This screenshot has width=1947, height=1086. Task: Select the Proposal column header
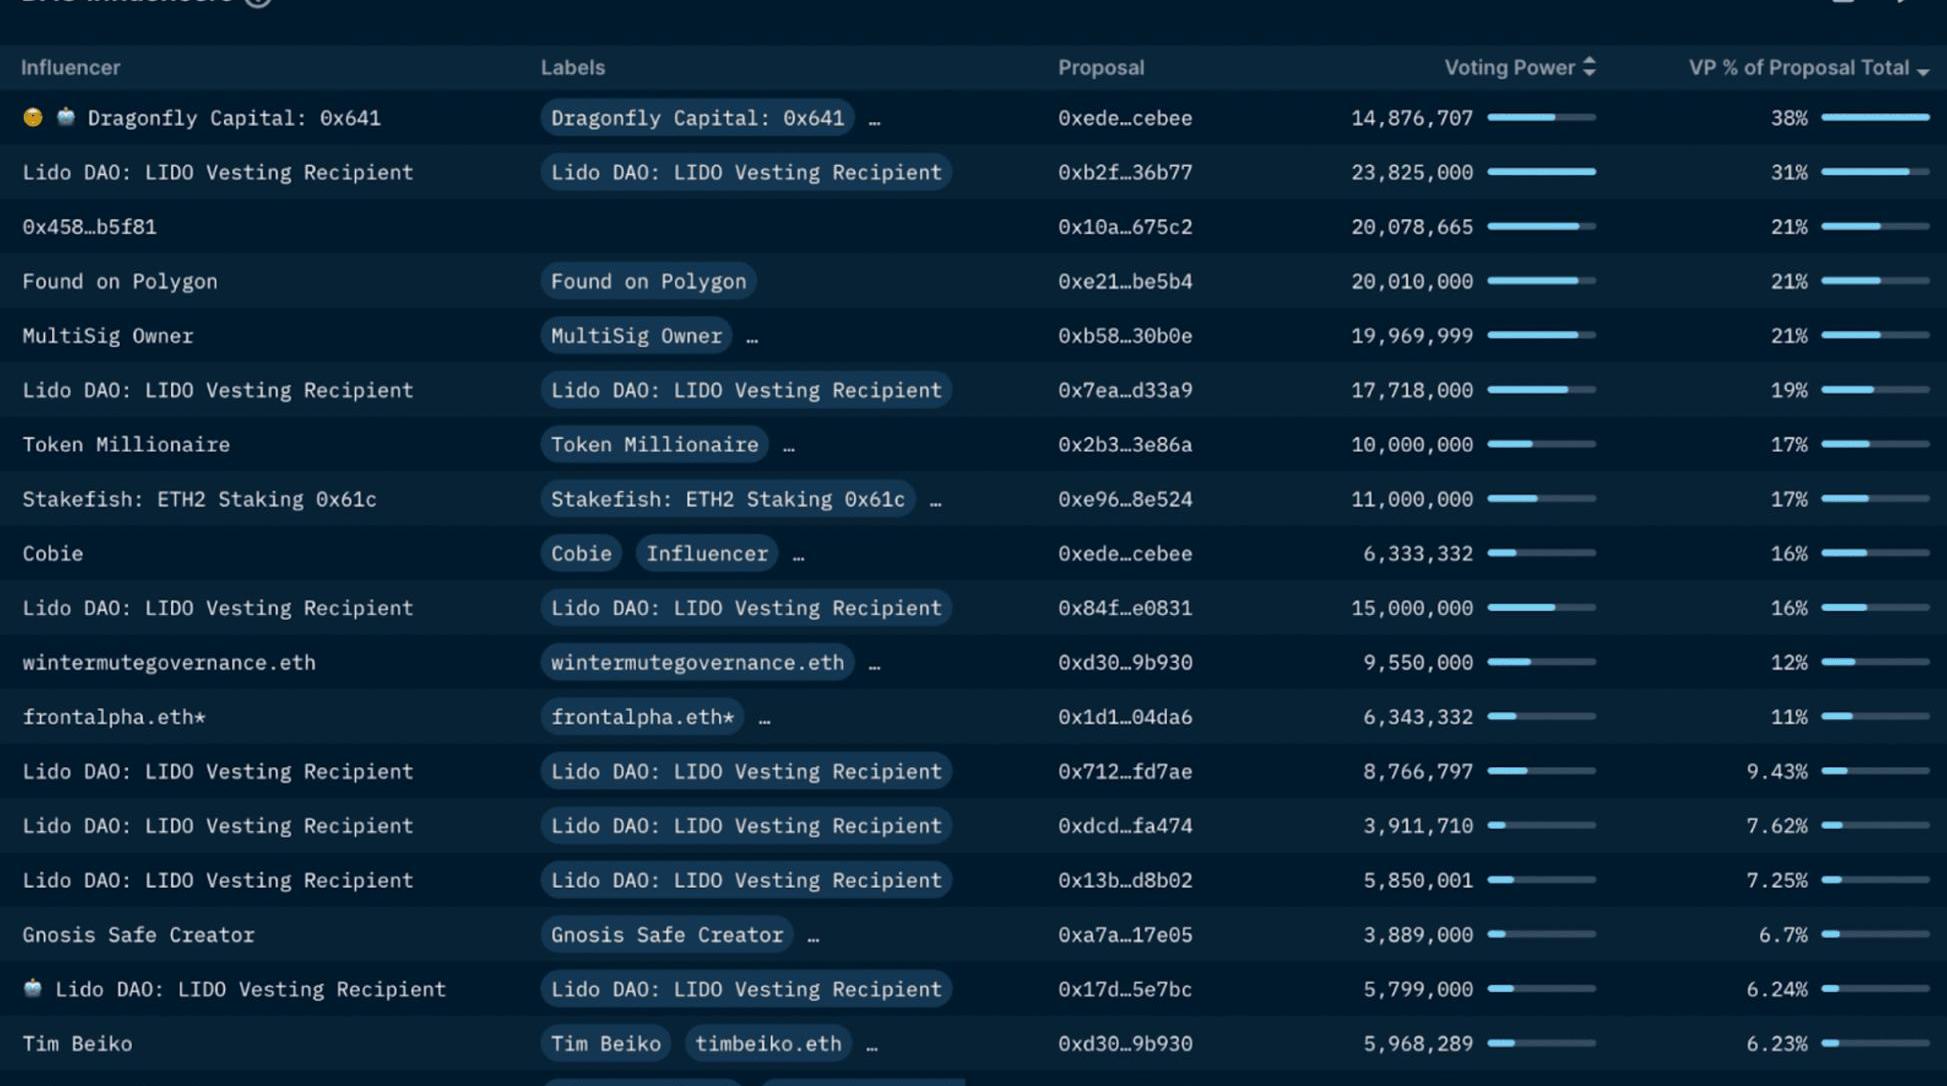[1101, 67]
